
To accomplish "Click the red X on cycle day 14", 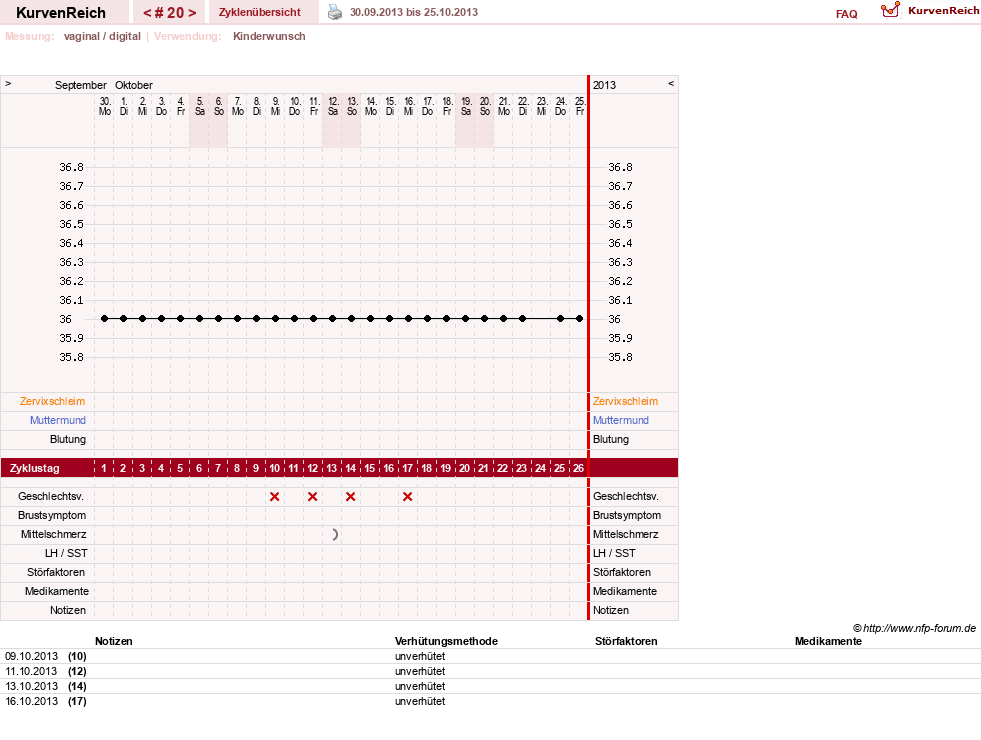I will tap(350, 497).
